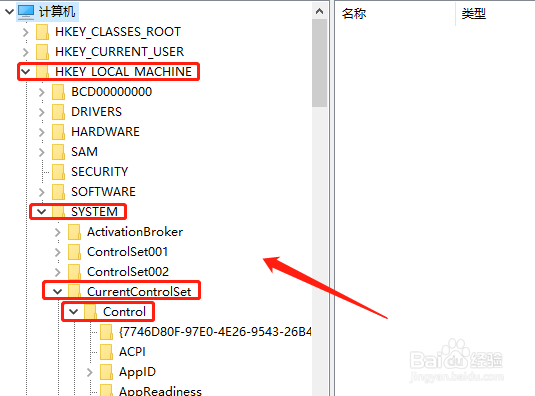Select SECURITY key label
Viewport: 535px width, 396px height.
[99, 172]
